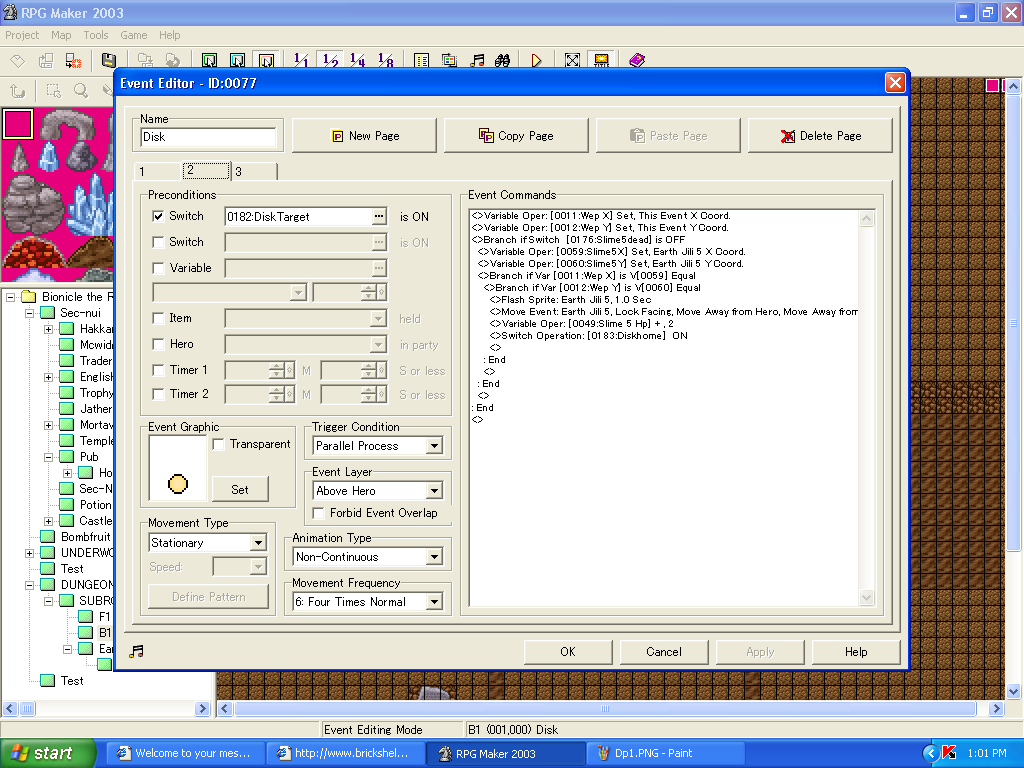Viewport: 1024px width, 768px height.
Task: Open the purple help book icon
Action: point(637,61)
